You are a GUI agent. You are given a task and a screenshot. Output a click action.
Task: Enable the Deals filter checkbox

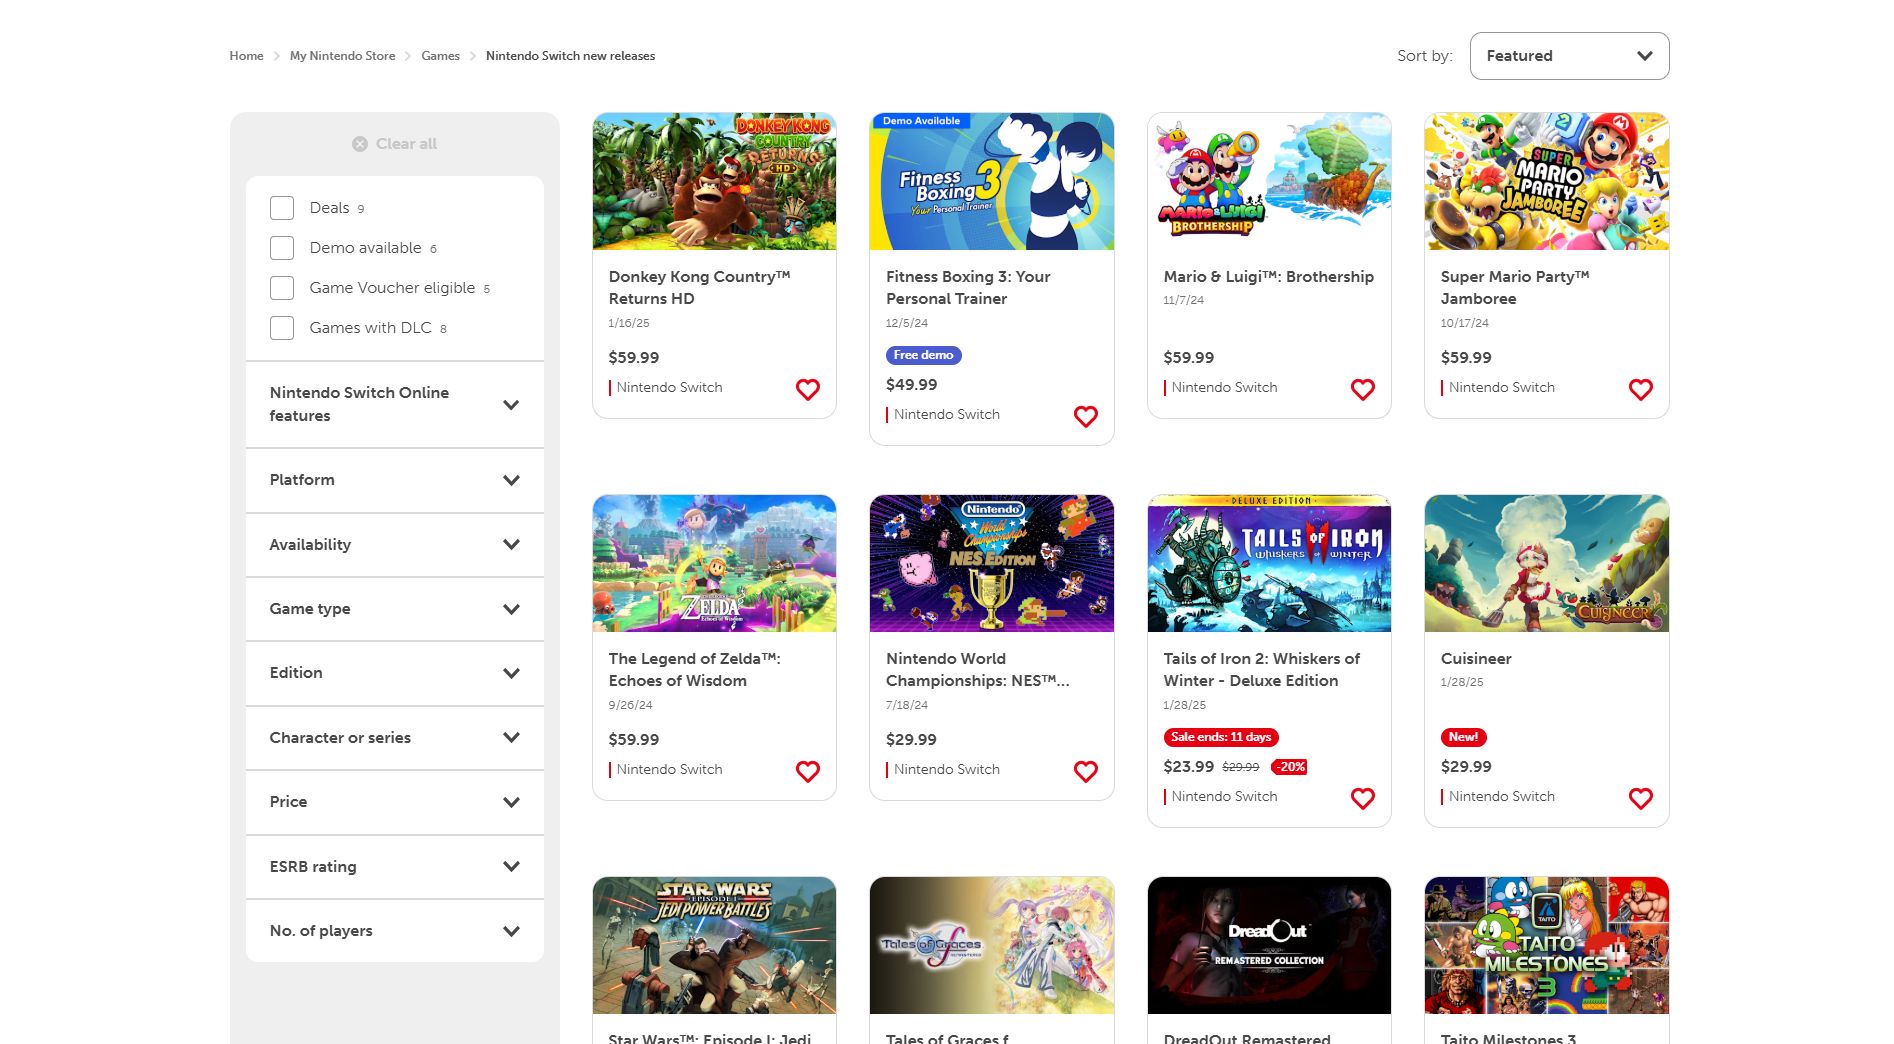282,207
